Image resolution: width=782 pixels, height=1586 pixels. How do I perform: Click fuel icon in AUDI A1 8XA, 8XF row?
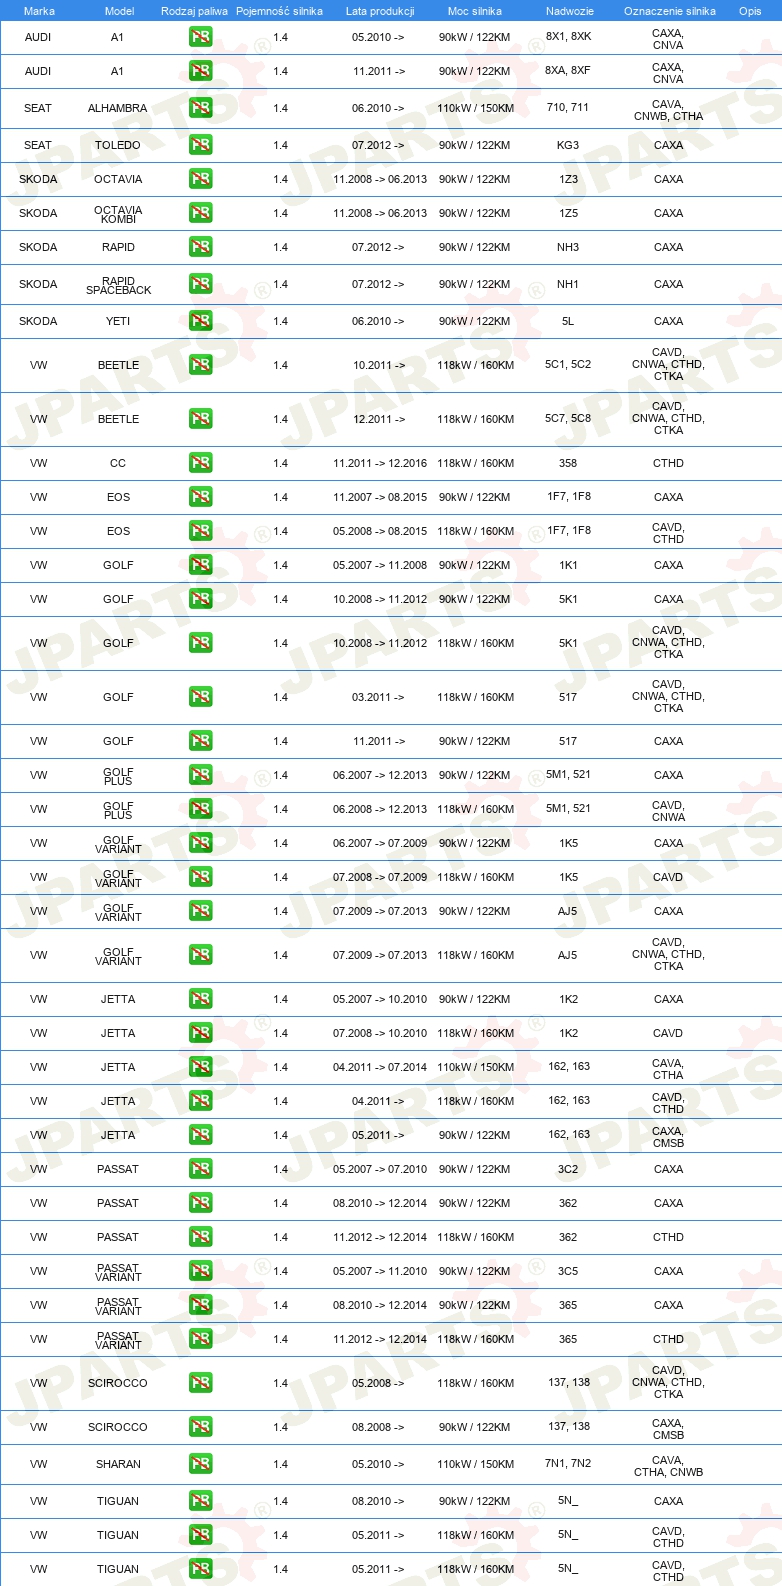(x=200, y=71)
